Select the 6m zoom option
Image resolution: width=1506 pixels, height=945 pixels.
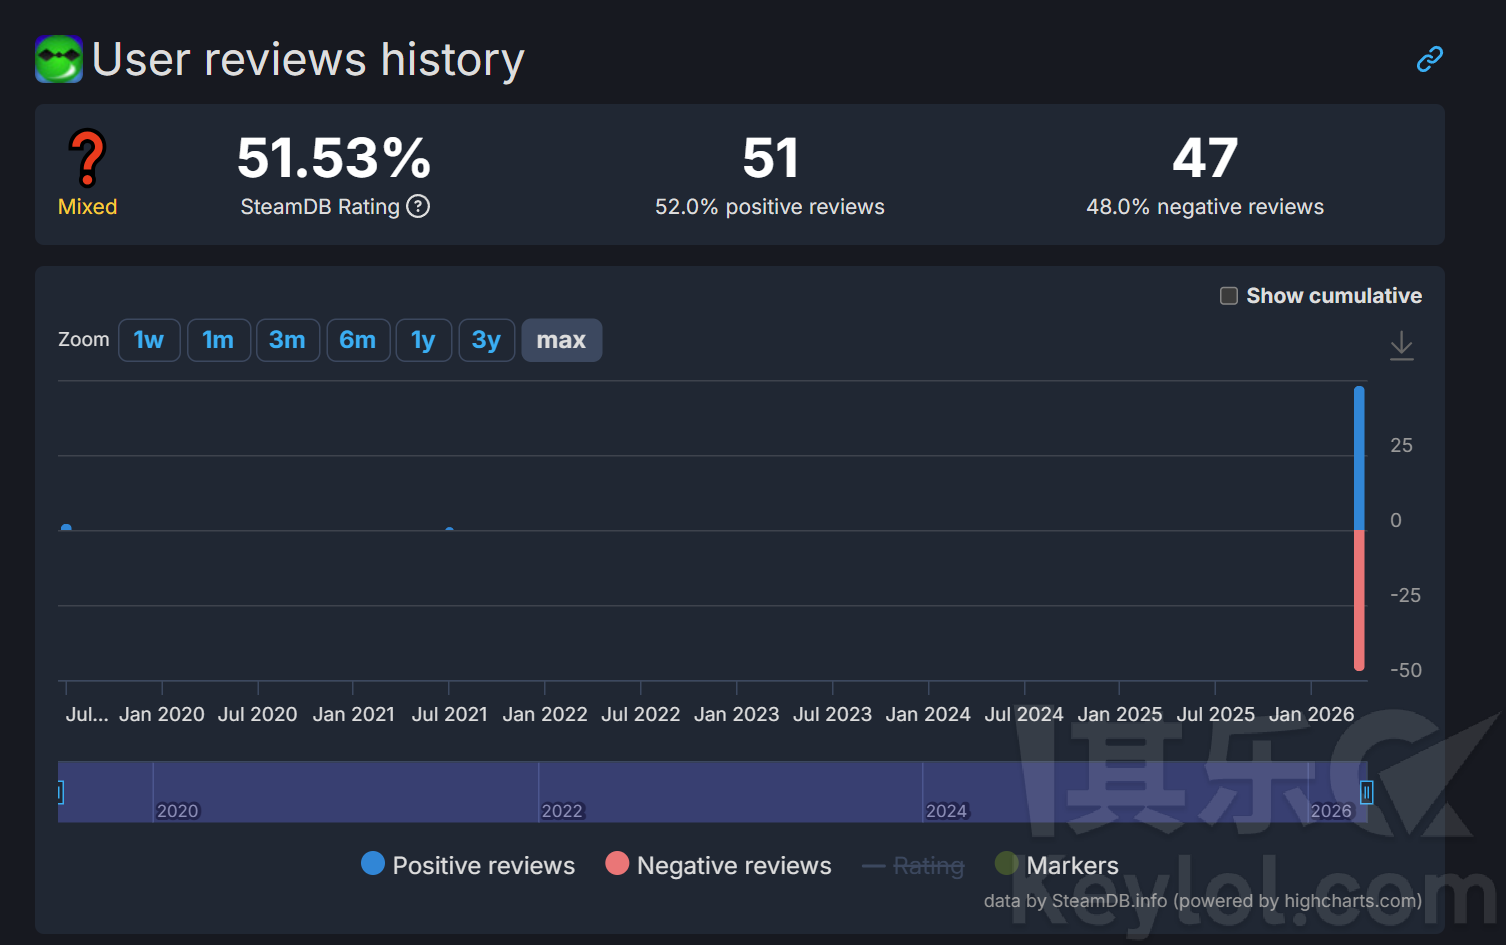pyautogui.click(x=358, y=340)
